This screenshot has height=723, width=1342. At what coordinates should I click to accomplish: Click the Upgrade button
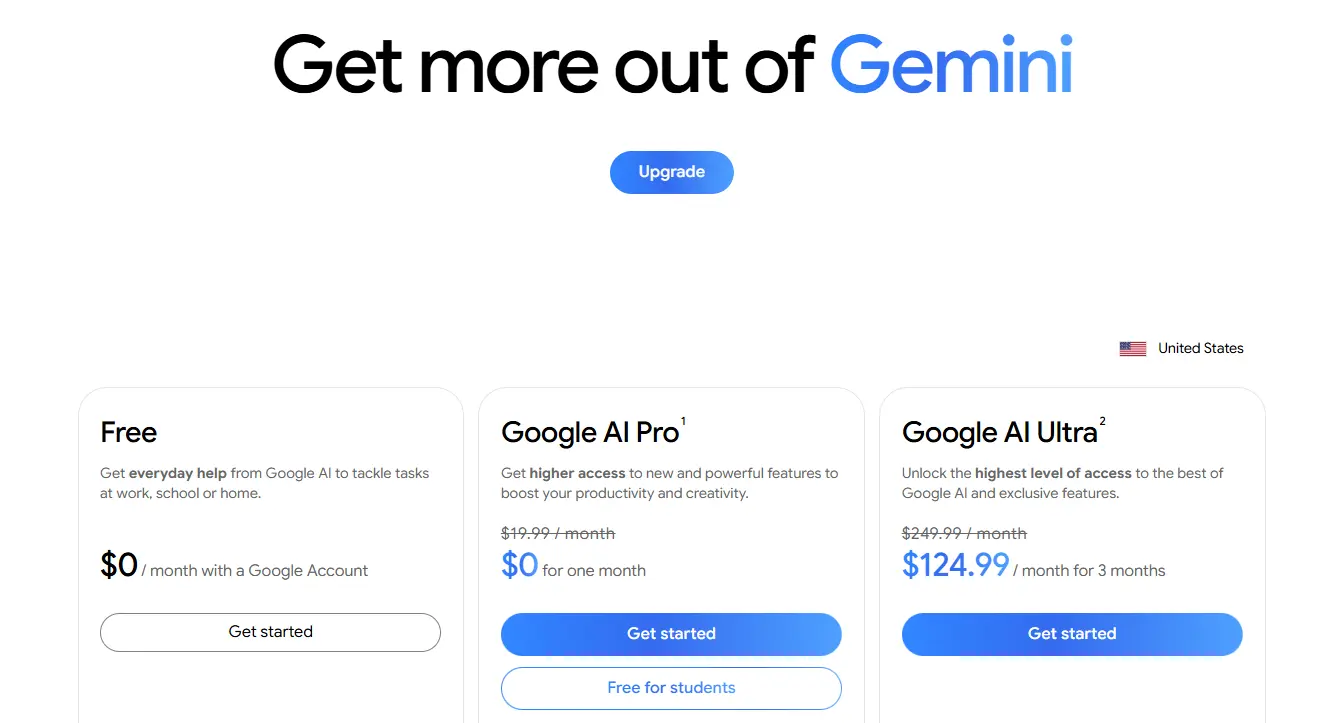tap(671, 172)
